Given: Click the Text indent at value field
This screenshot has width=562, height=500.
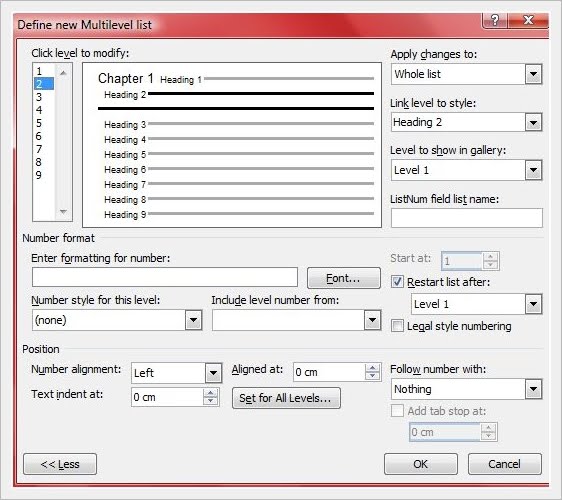Looking at the screenshot, I should [x=167, y=397].
